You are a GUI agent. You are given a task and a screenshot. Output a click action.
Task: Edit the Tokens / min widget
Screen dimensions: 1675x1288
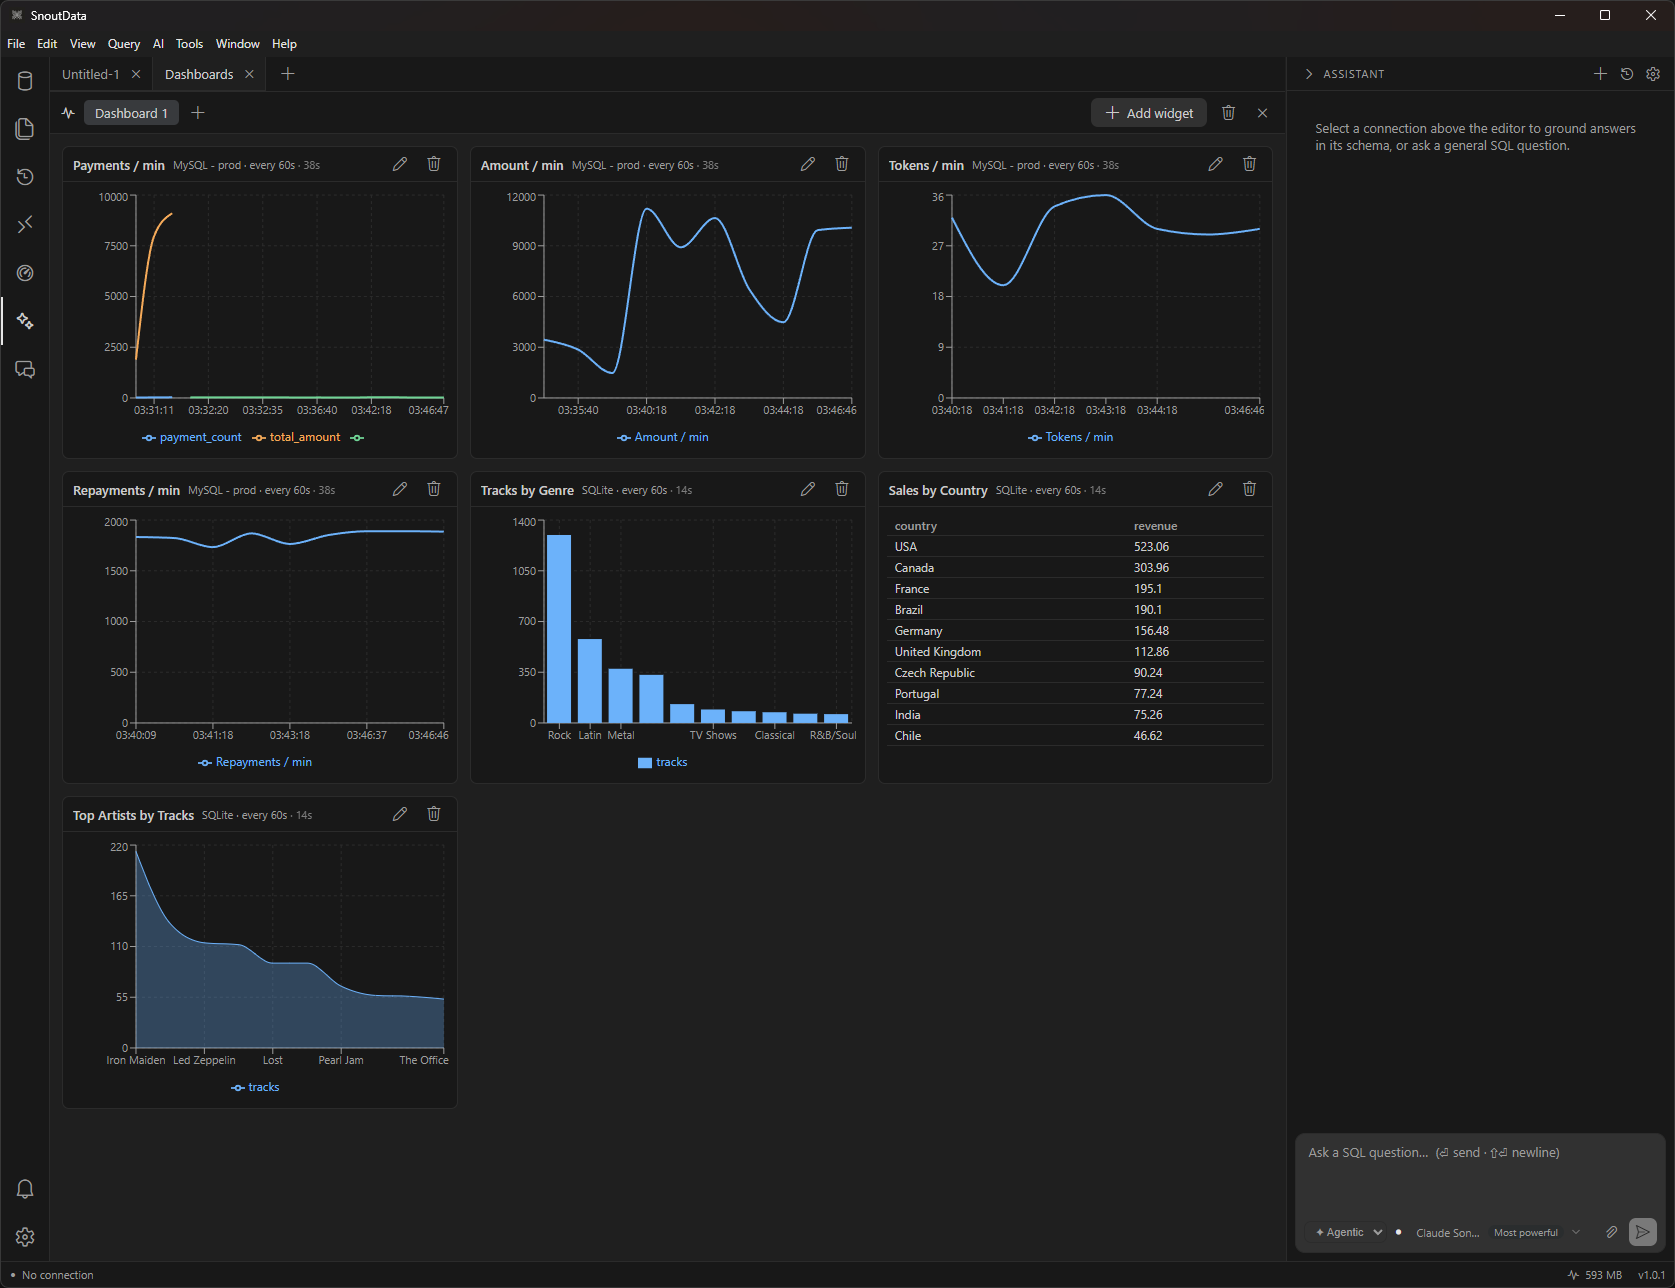1216,164
